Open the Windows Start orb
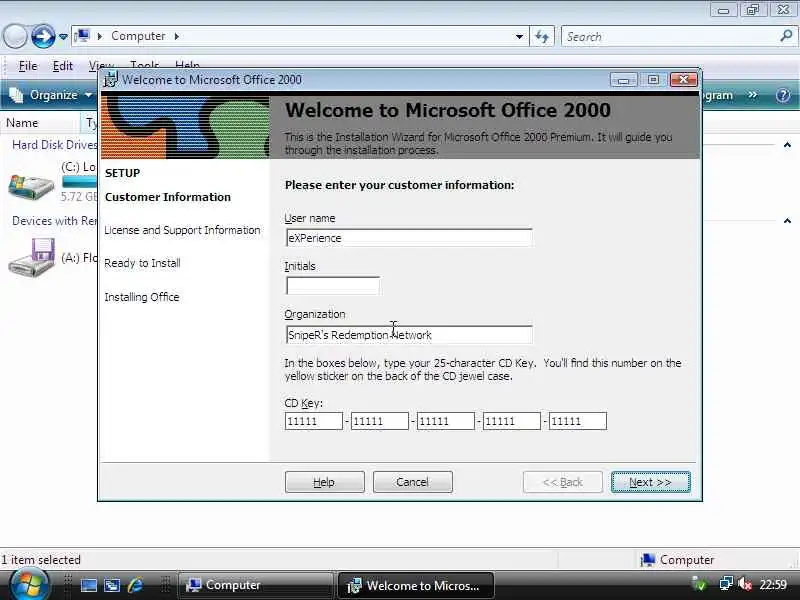The height and width of the screenshot is (600, 800). [x=29, y=584]
